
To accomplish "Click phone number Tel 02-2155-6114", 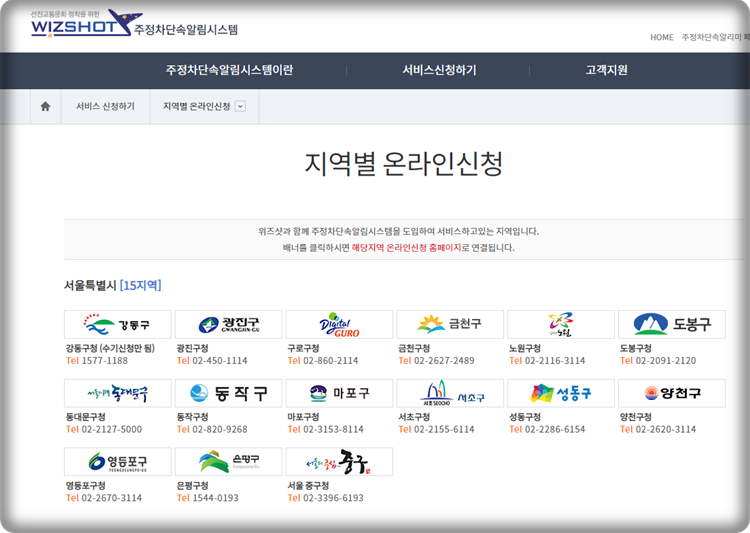I will coord(436,430).
